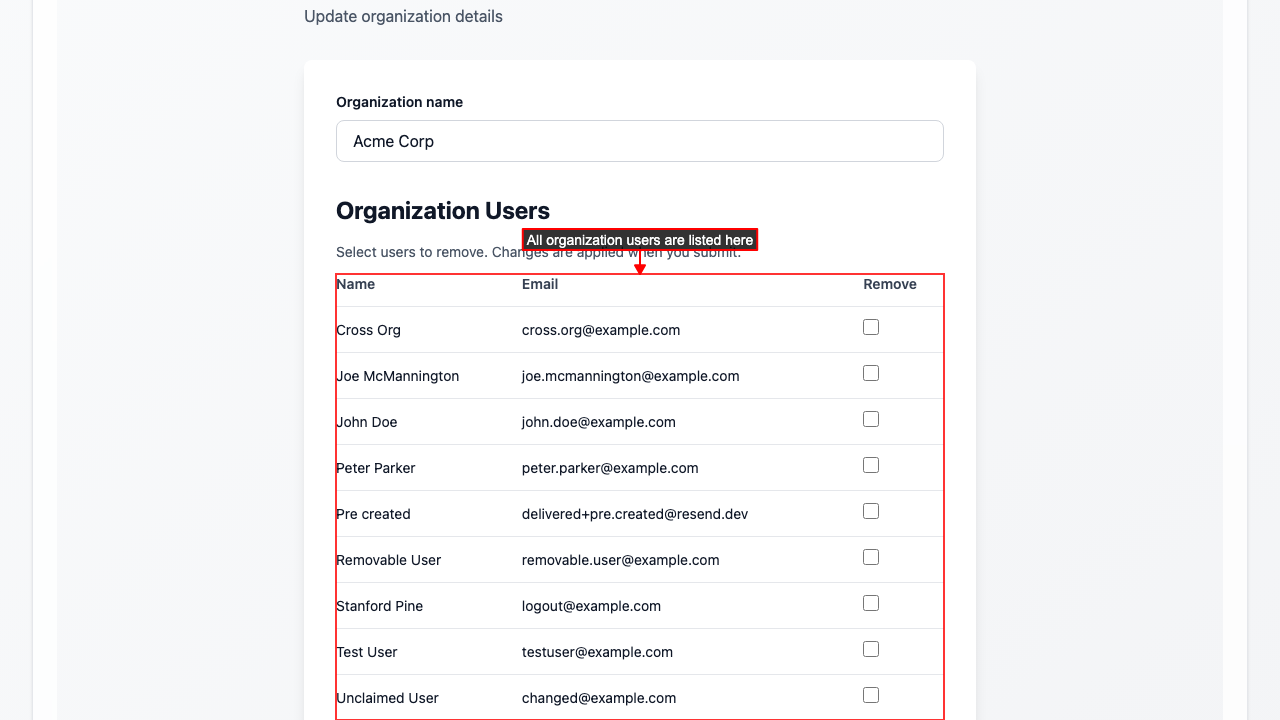
Task: Click the 'All organization users are listed here' tooltip
Action: click(x=640, y=240)
